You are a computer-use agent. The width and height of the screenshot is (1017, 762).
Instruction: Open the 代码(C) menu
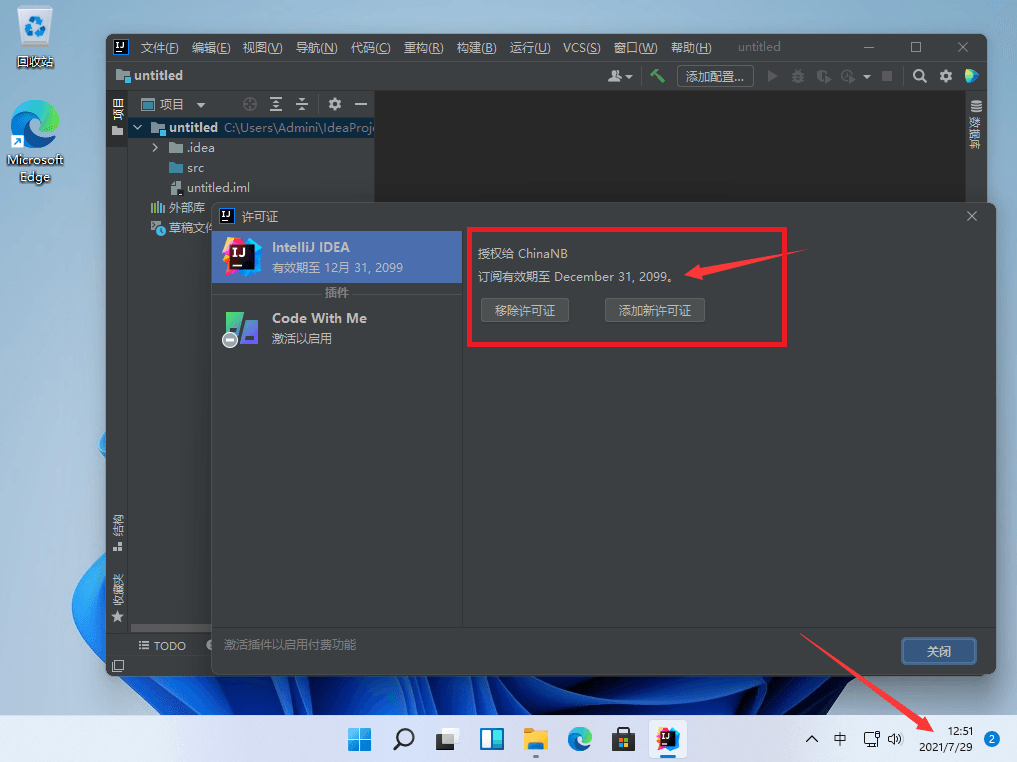coord(370,47)
